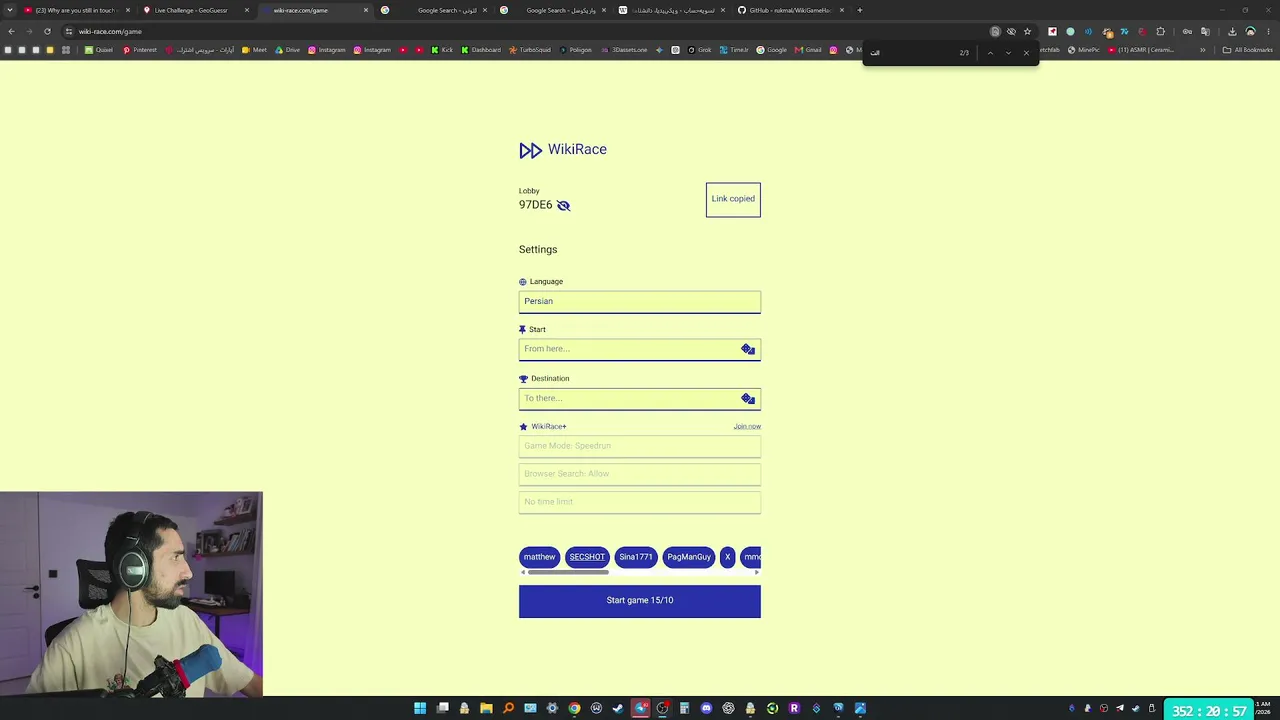
Task: Open the browser profile avatar
Action: tap(1250, 31)
